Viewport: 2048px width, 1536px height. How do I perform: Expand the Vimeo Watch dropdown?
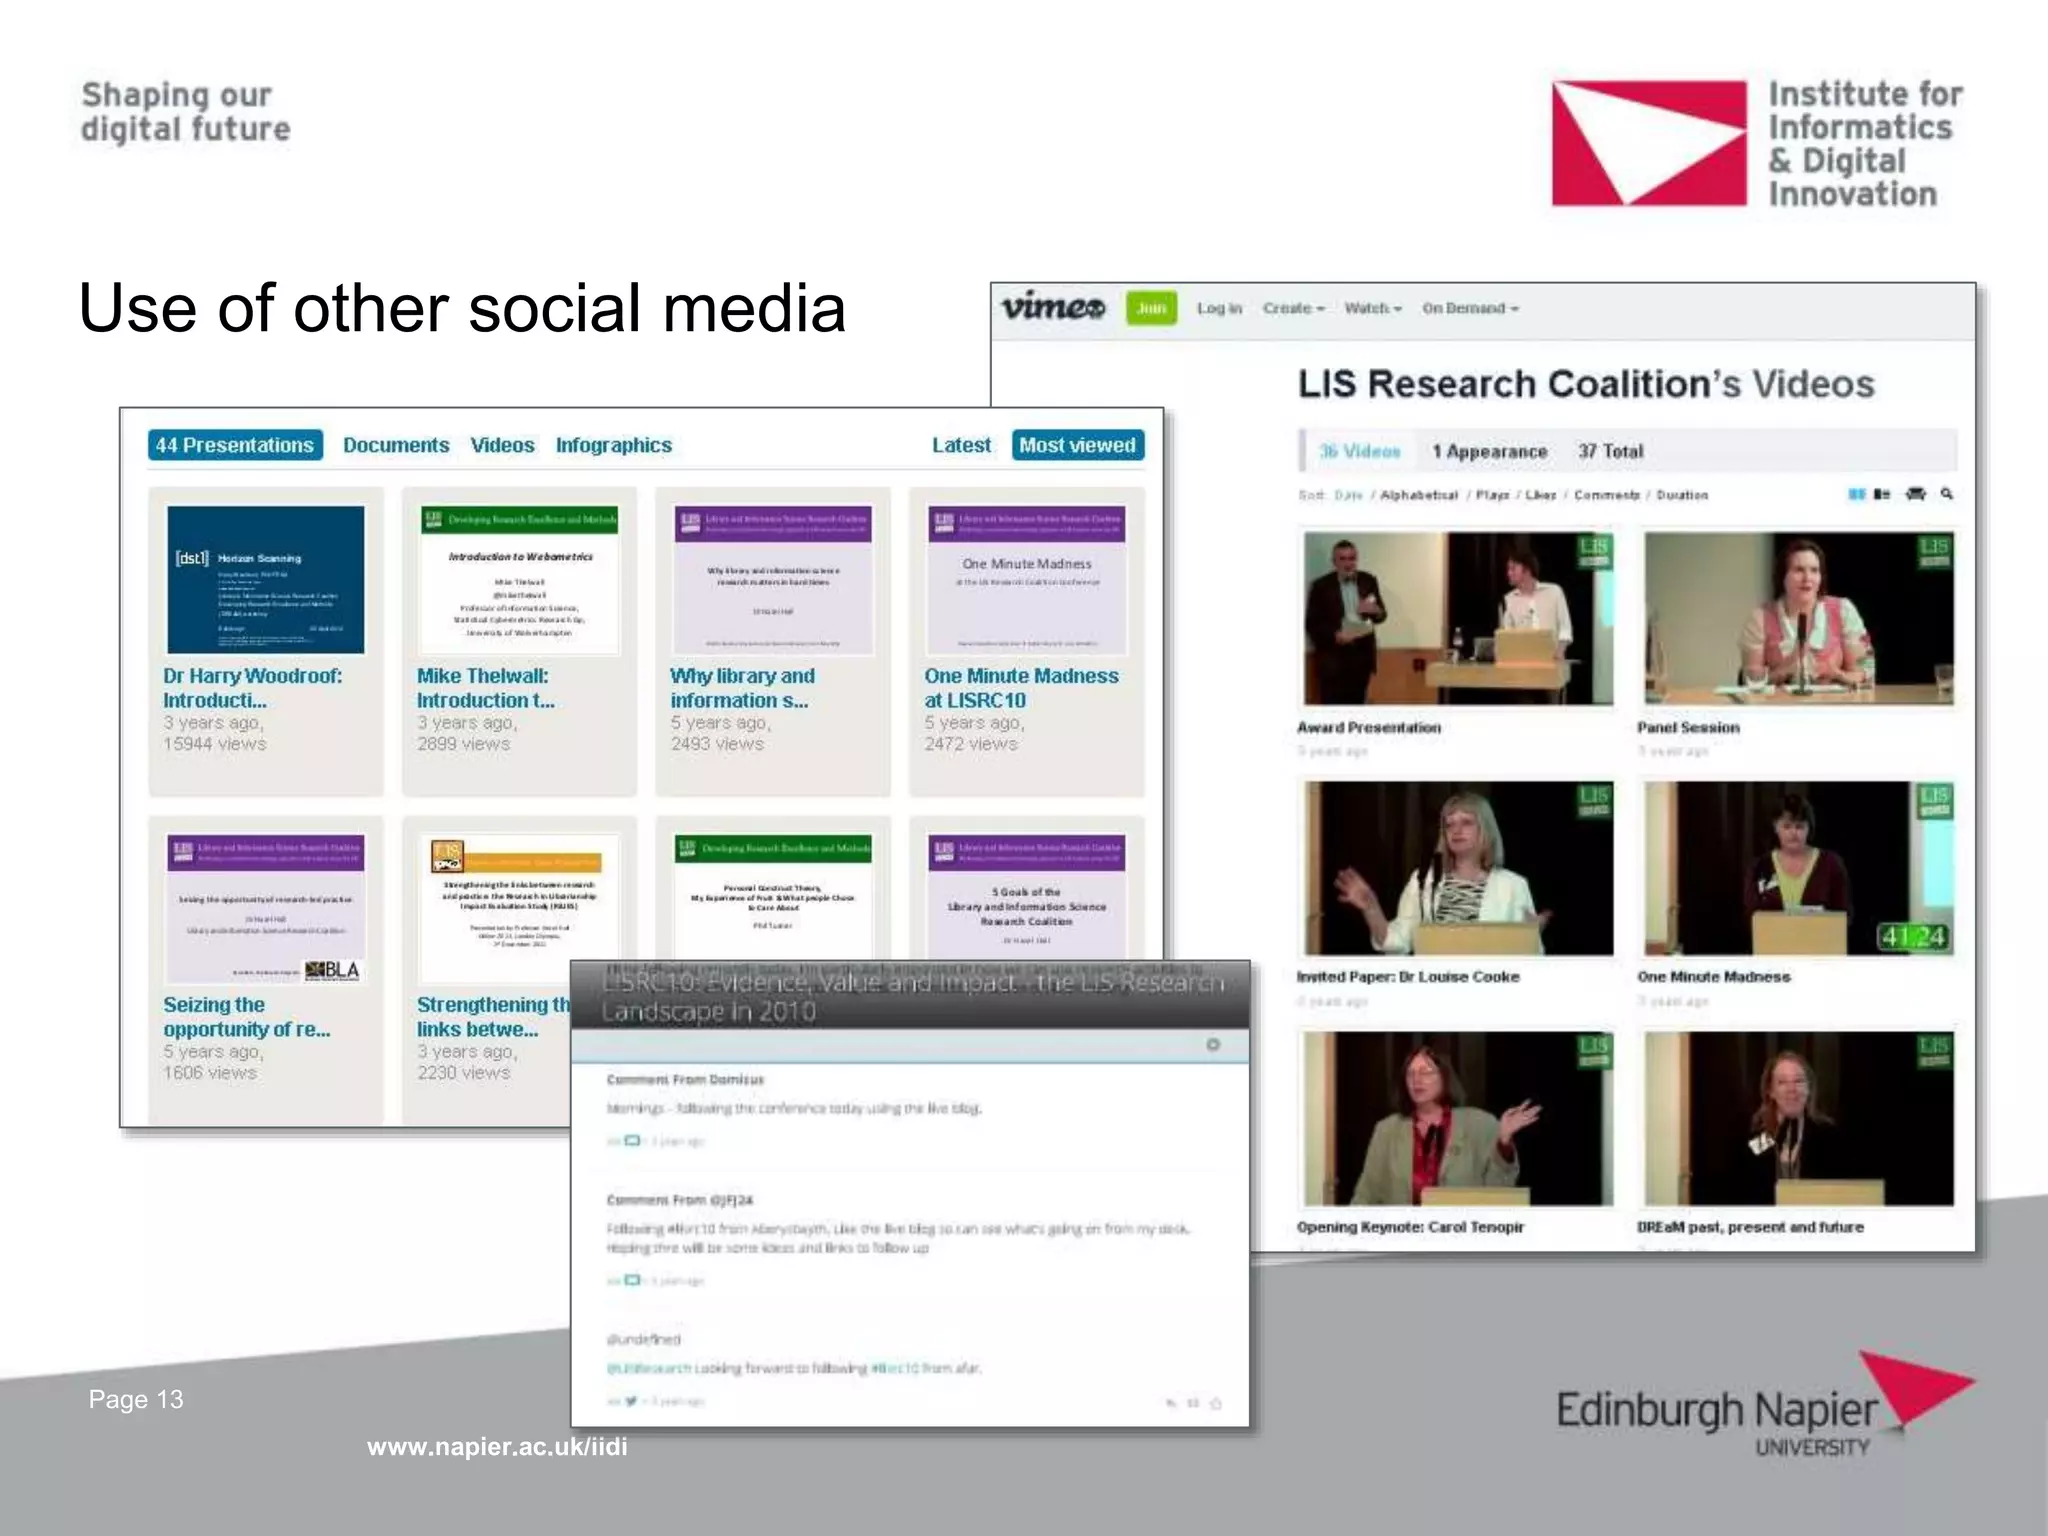point(1372,308)
